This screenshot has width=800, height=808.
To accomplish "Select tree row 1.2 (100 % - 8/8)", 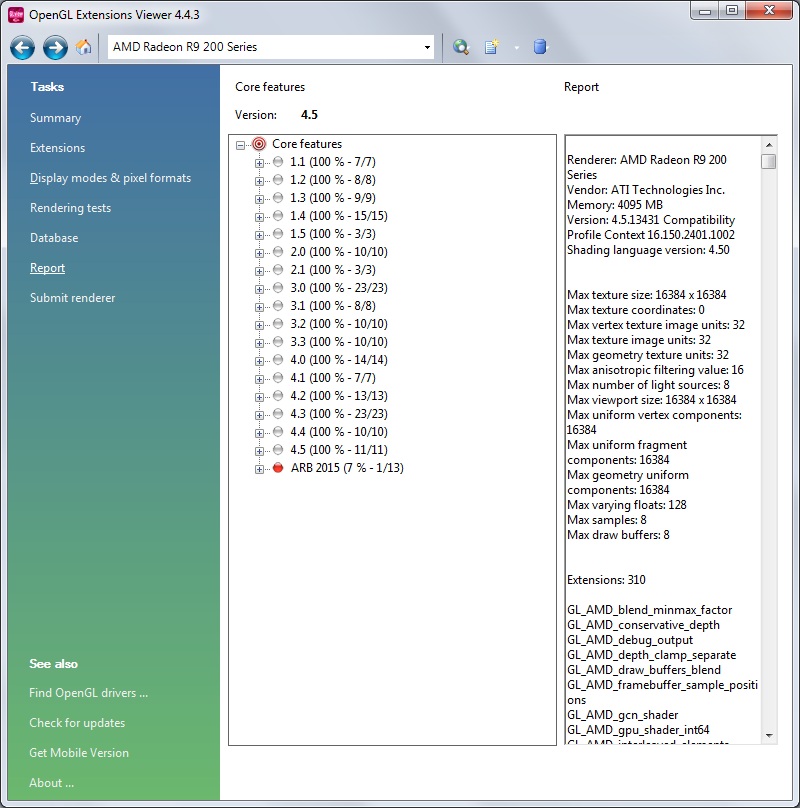I will tap(332, 180).
